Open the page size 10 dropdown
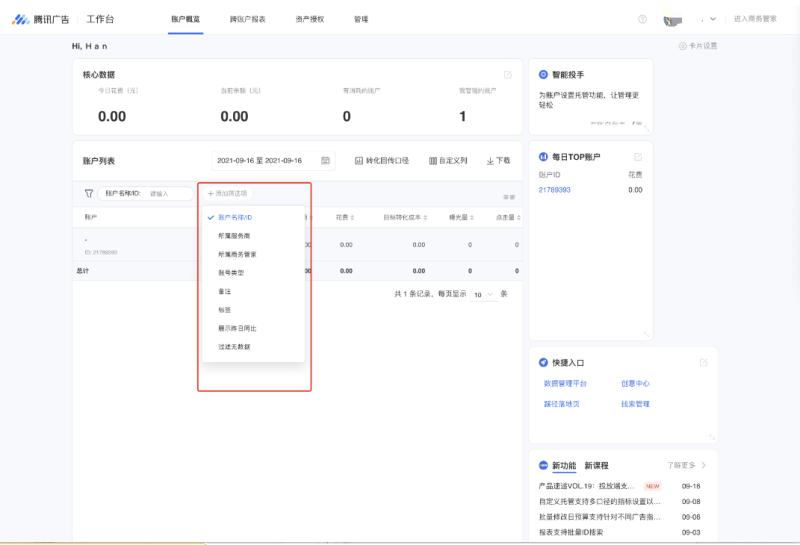This screenshot has height=545, width=800. 484,294
